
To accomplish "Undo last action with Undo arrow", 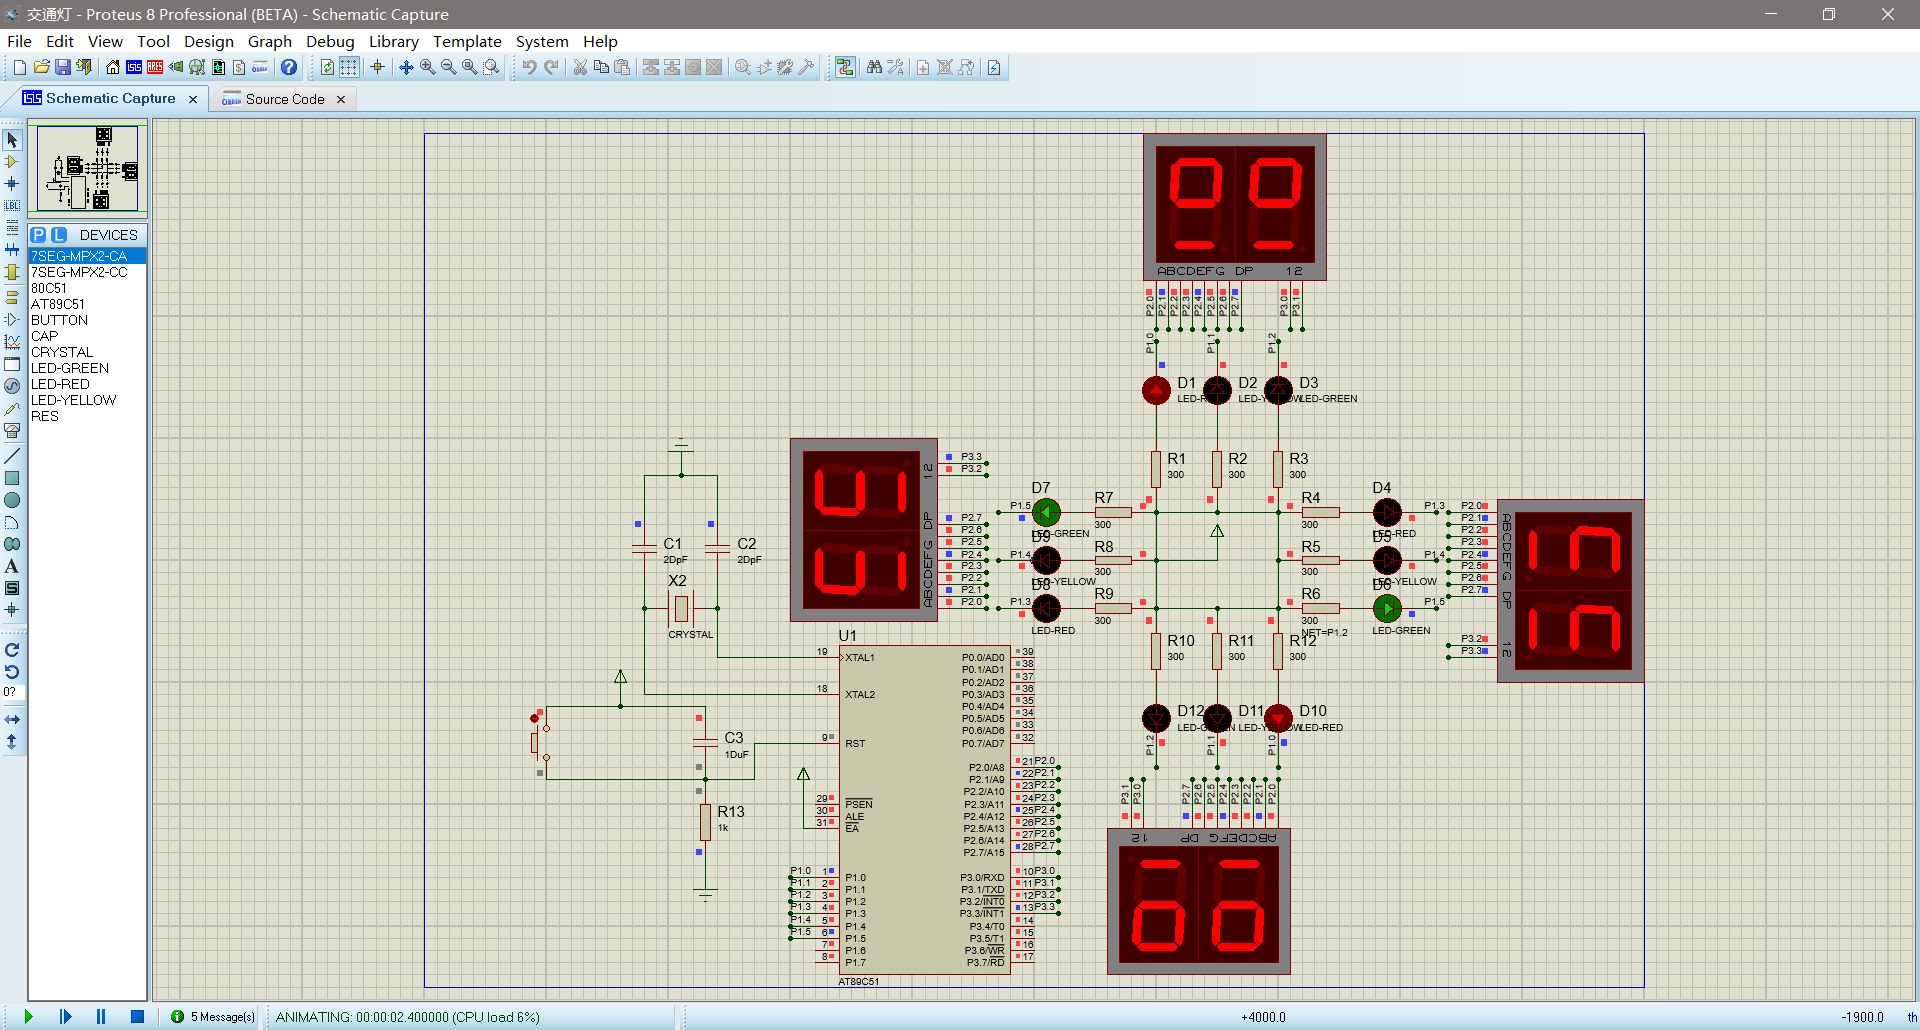I will pyautogui.click(x=529, y=67).
